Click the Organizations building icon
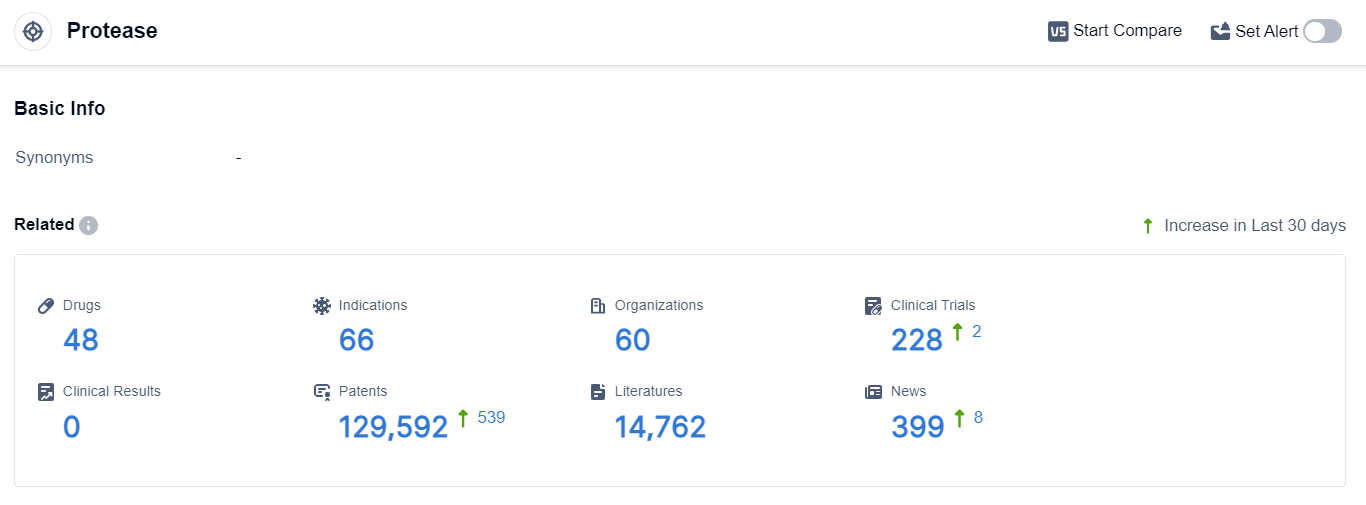The image size is (1366, 505). click(x=598, y=306)
